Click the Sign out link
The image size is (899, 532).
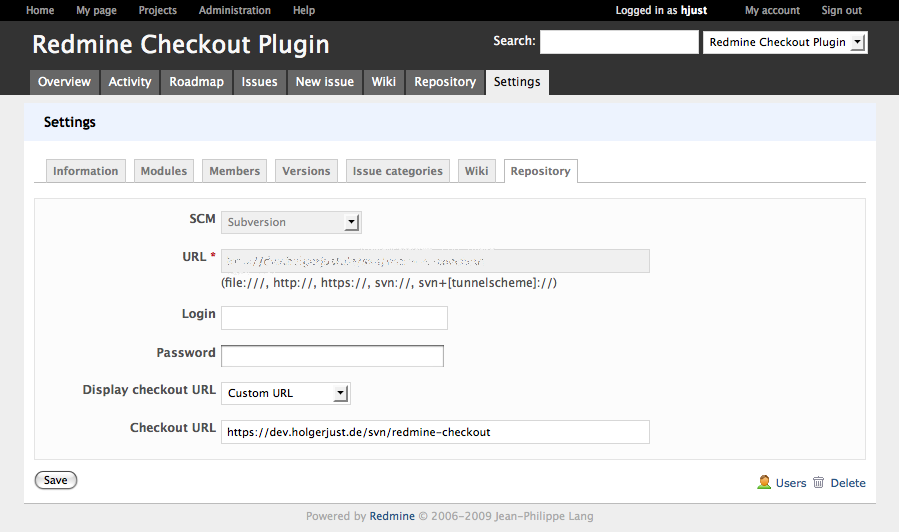842,10
